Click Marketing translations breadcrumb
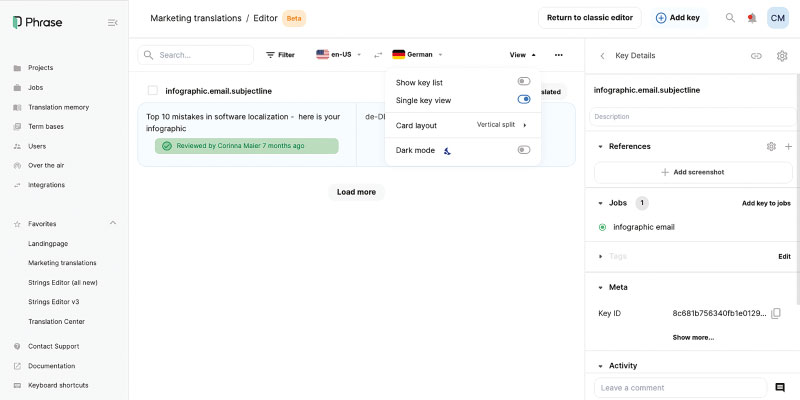 tap(196, 18)
